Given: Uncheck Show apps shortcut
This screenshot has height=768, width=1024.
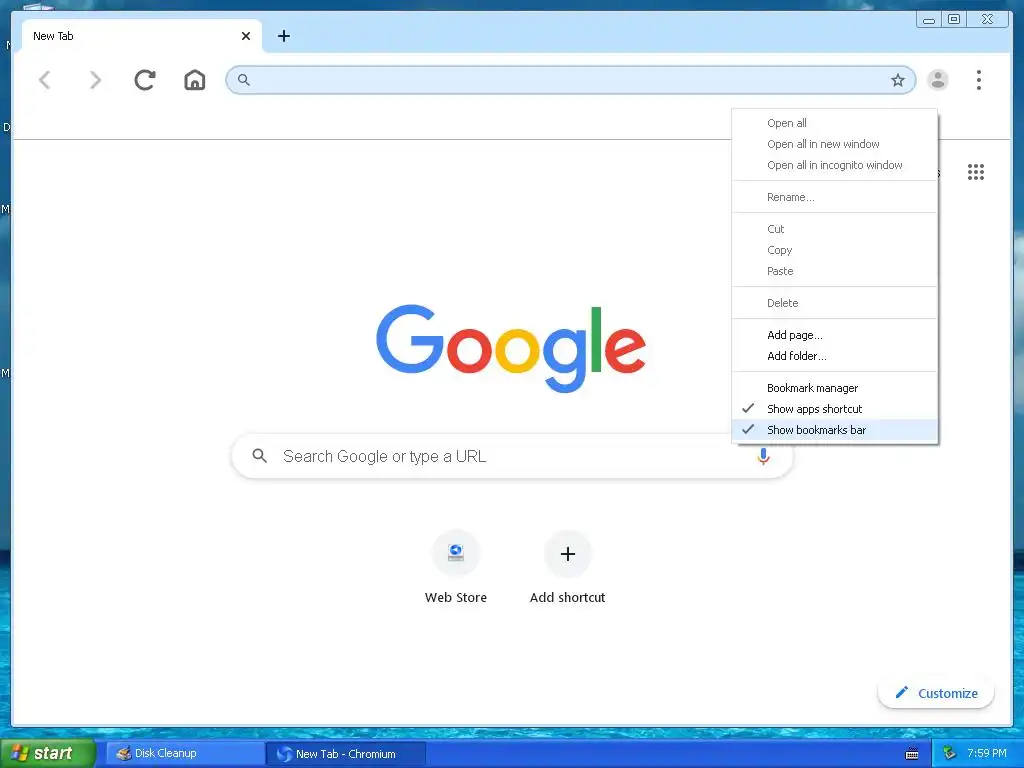Looking at the screenshot, I should [x=835, y=409].
